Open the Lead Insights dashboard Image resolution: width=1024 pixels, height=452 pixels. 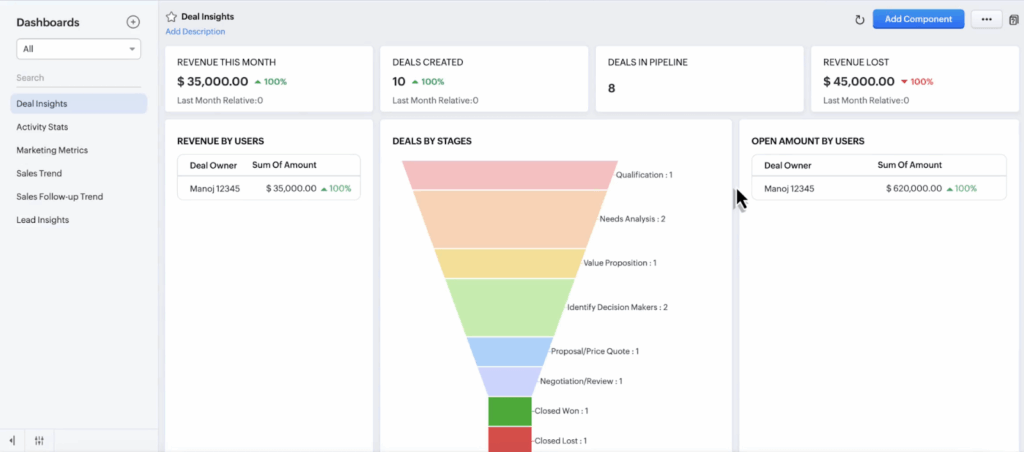point(42,220)
